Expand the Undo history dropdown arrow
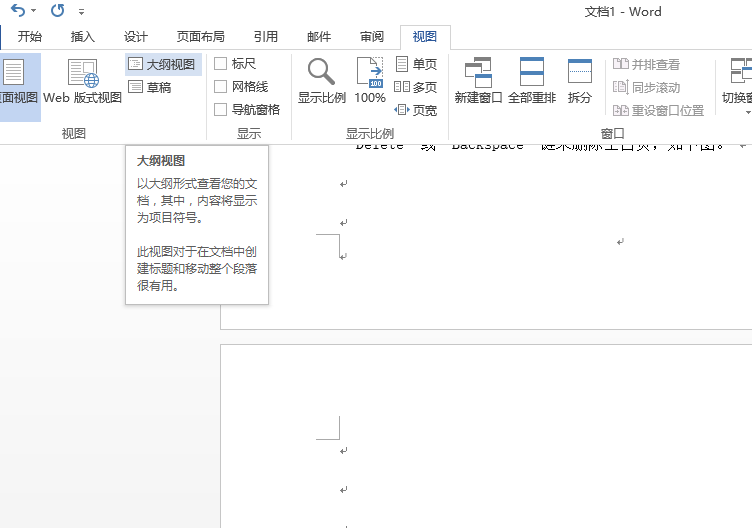This screenshot has height=528, width=752. coord(34,12)
